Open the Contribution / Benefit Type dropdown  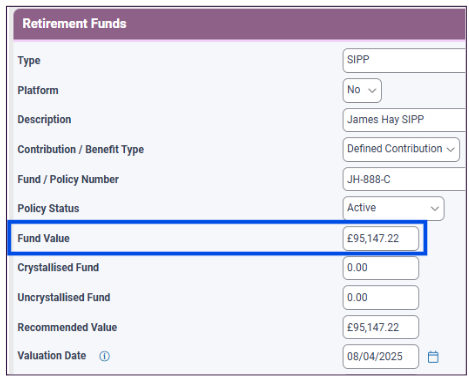click(401, 149)
